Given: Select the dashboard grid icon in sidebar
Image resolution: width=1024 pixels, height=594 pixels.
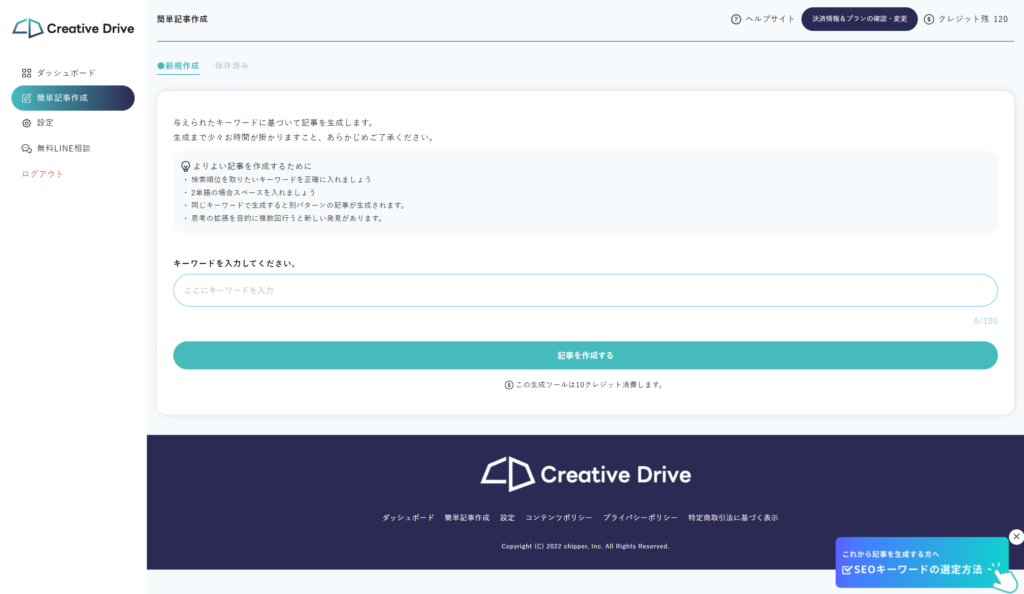Looking at the screenshot, I should click(26, 72).
